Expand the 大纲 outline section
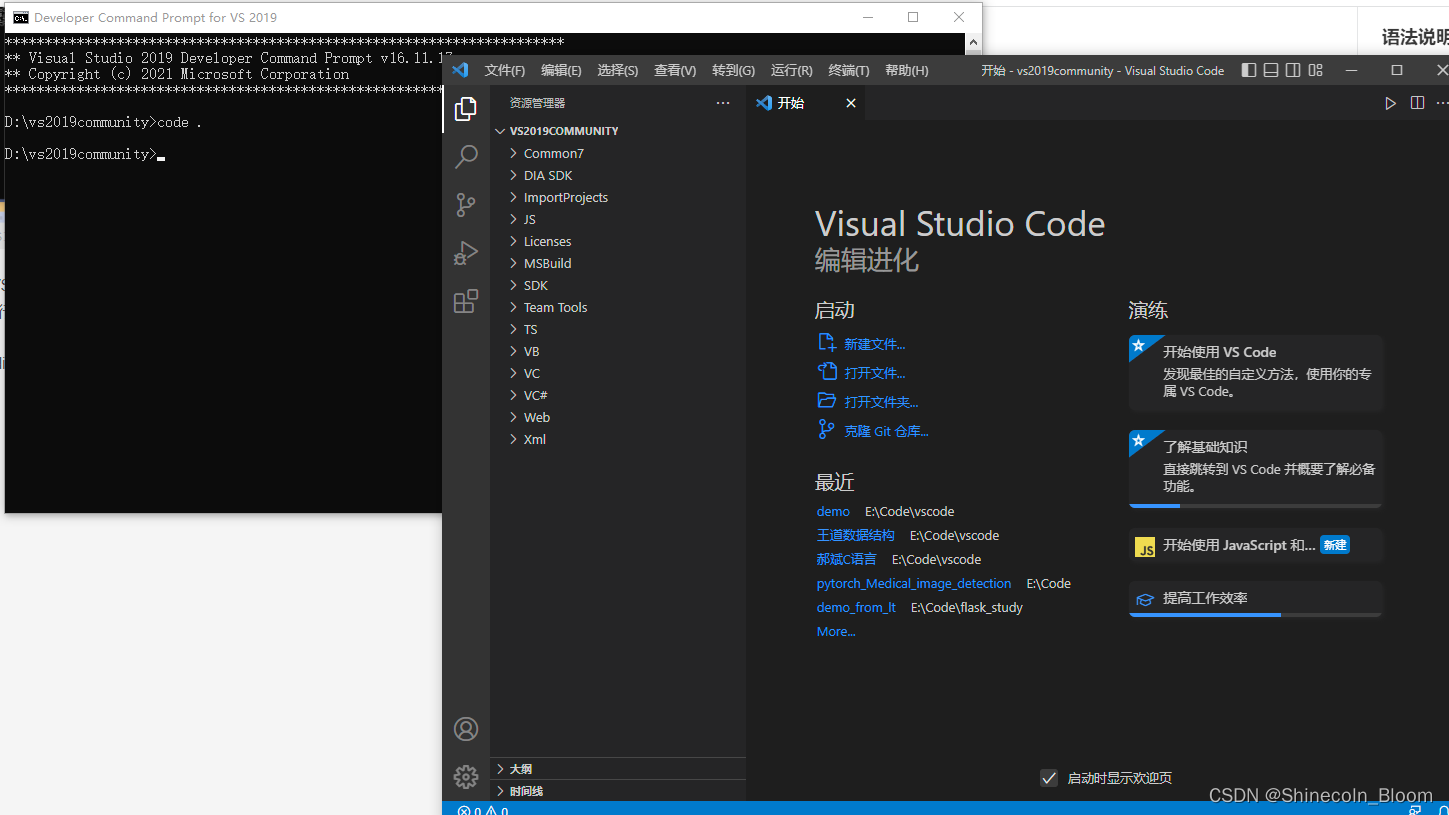The image size is (1449, 815). pyautogui.click(x=620, y=769)
